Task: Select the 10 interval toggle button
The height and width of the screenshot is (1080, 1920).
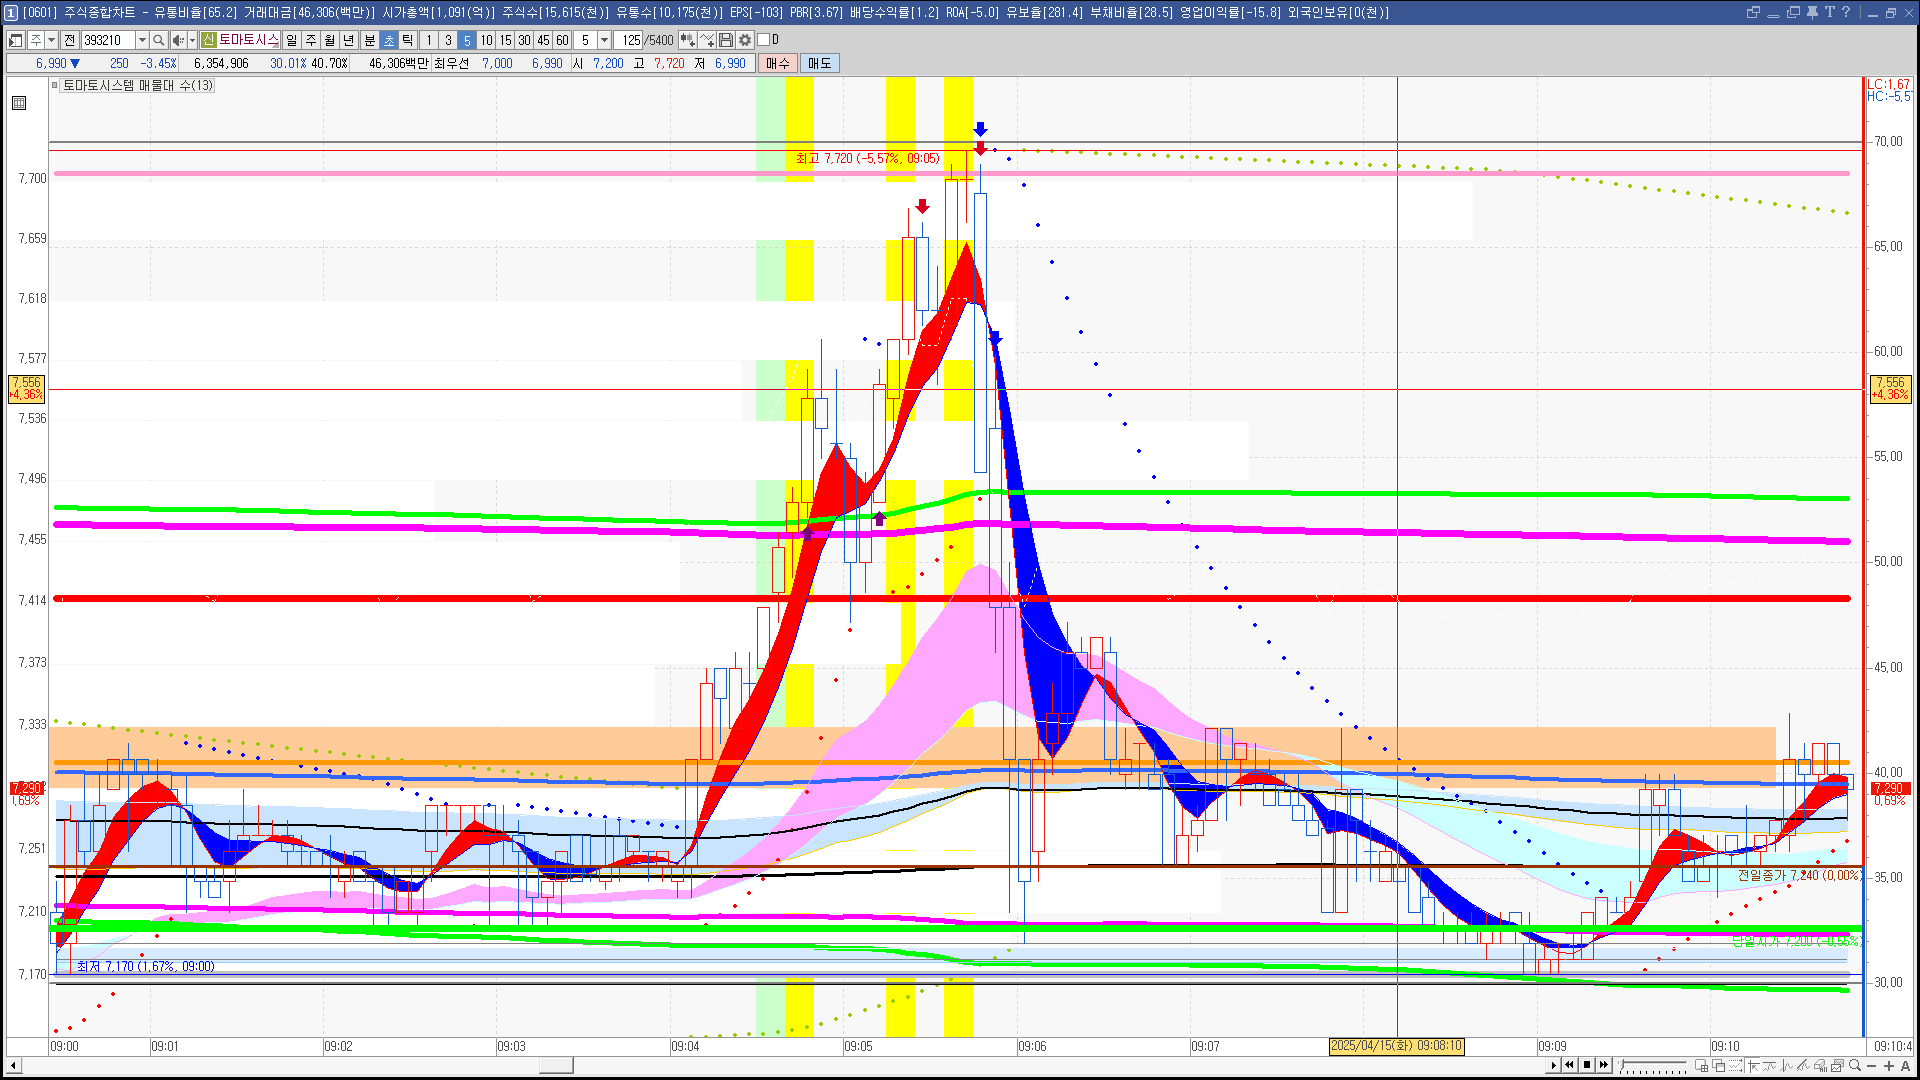Action: 486,40
